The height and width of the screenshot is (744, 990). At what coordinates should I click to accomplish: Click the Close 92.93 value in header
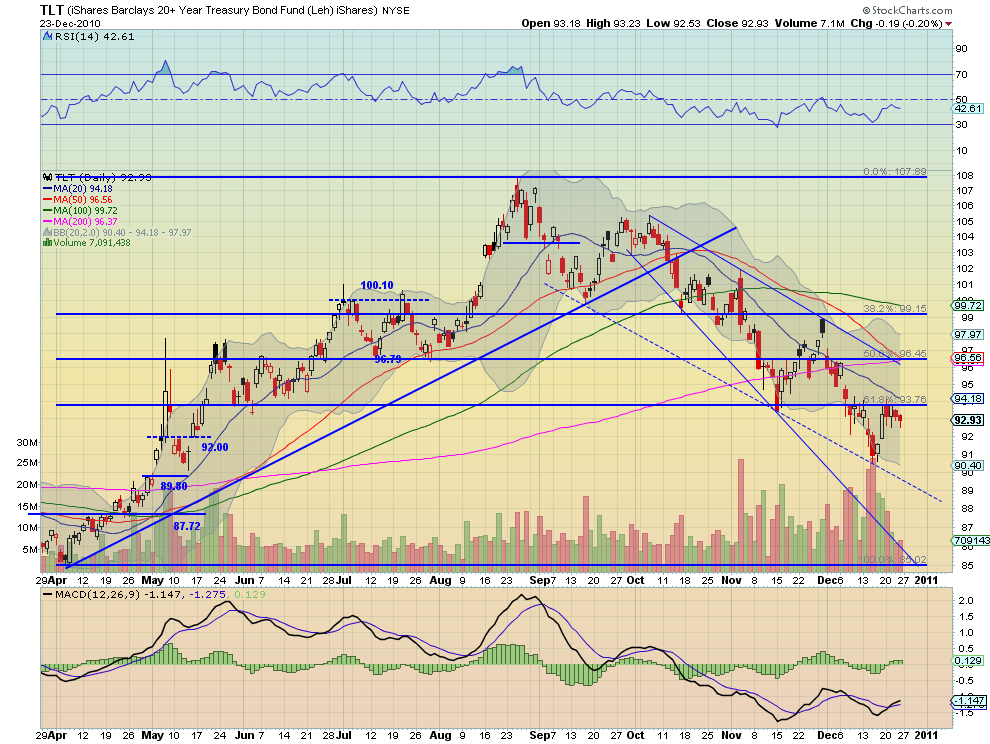737,23
